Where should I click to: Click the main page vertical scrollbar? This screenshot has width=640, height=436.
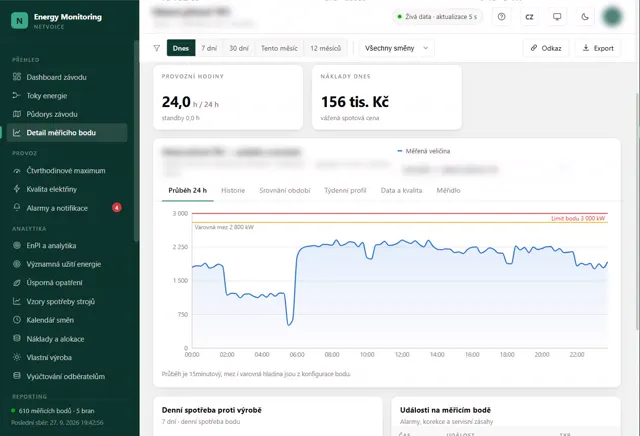(638, 210)
